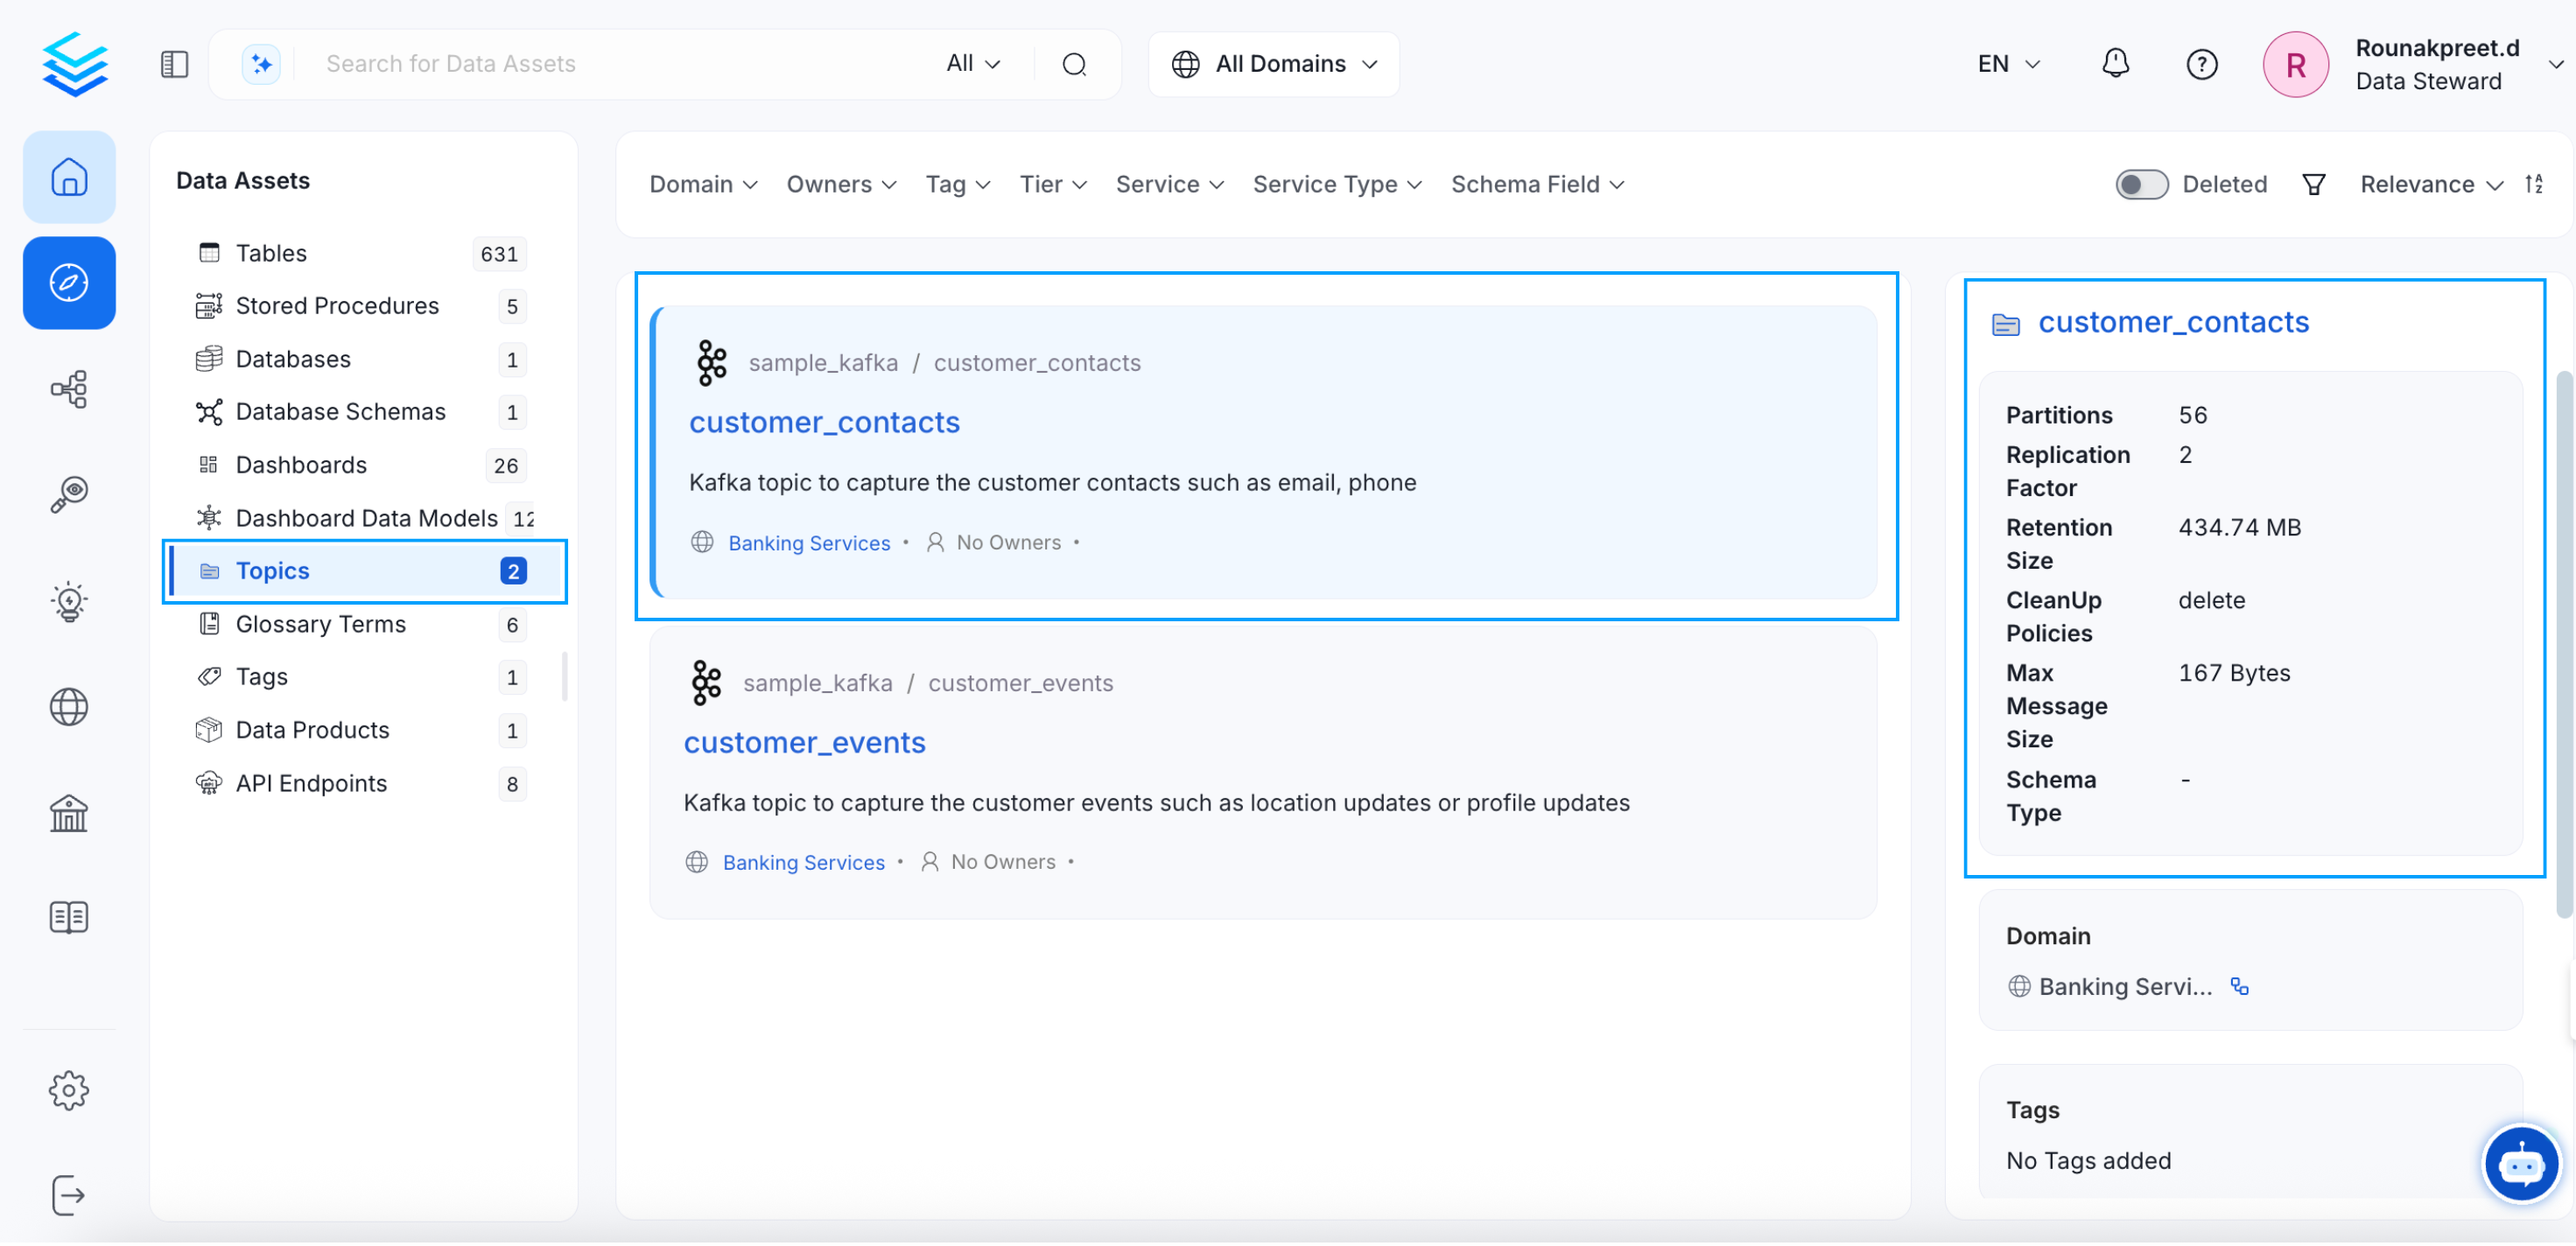
Task: Click the filter funnel icon near Relevance
Action: point(2313,183)
